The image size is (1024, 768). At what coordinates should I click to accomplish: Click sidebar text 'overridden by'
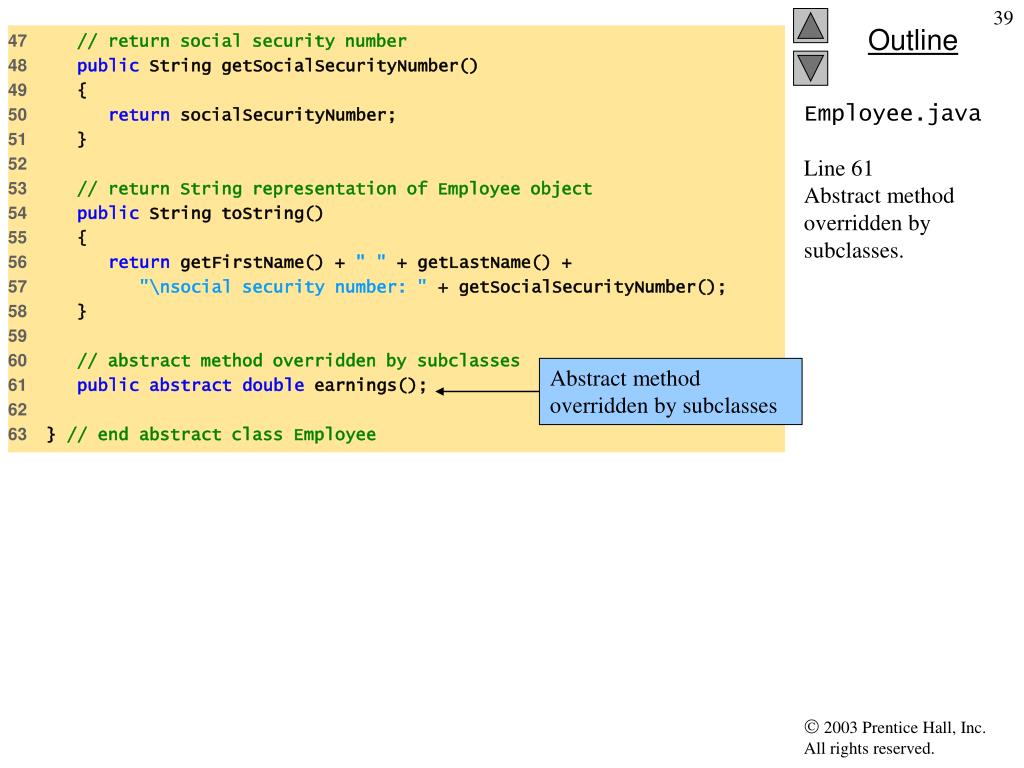[867, 223]
